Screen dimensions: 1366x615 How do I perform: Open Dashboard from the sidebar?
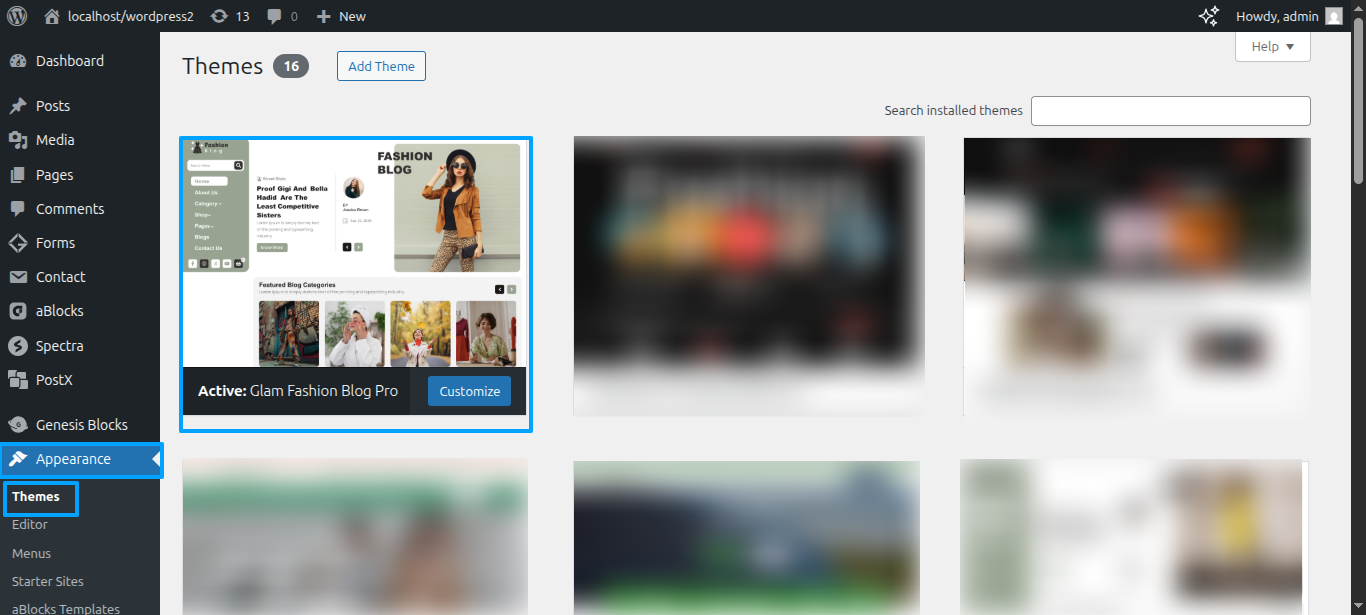pyautogui.click(x=69, y=61)
